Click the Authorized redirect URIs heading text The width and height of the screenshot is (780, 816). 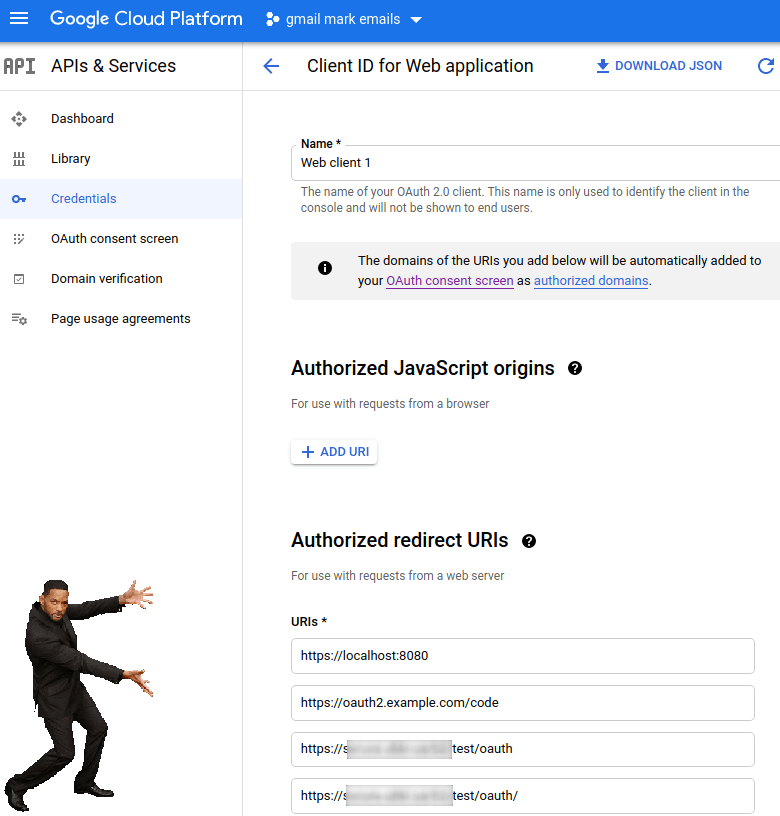tap(400, 540)
